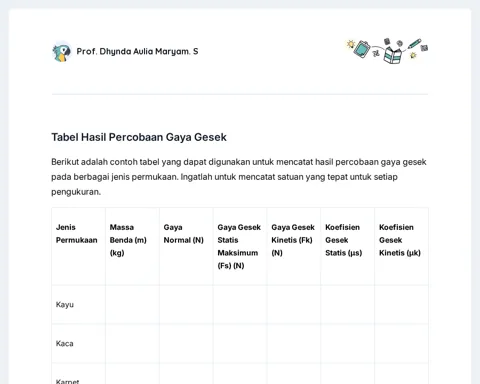480x384 pixels.
Task: Click Koefisien Gesek Kinetis (μk) header
Action: [400, 240]
